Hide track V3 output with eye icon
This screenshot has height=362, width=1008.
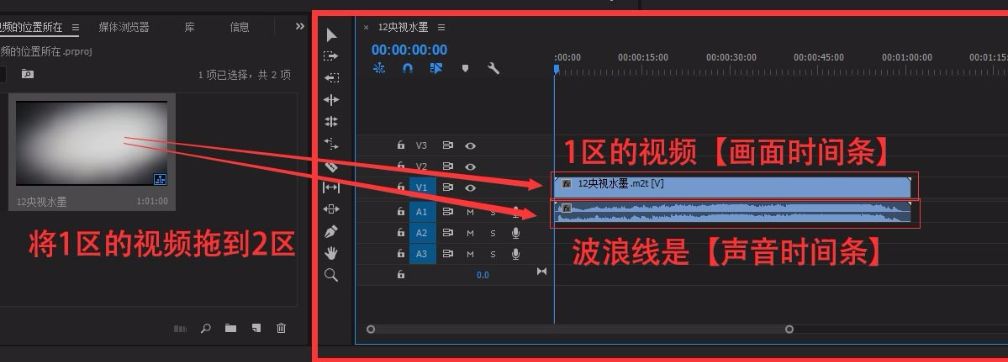pyautogui.click(x=471, y=146)
